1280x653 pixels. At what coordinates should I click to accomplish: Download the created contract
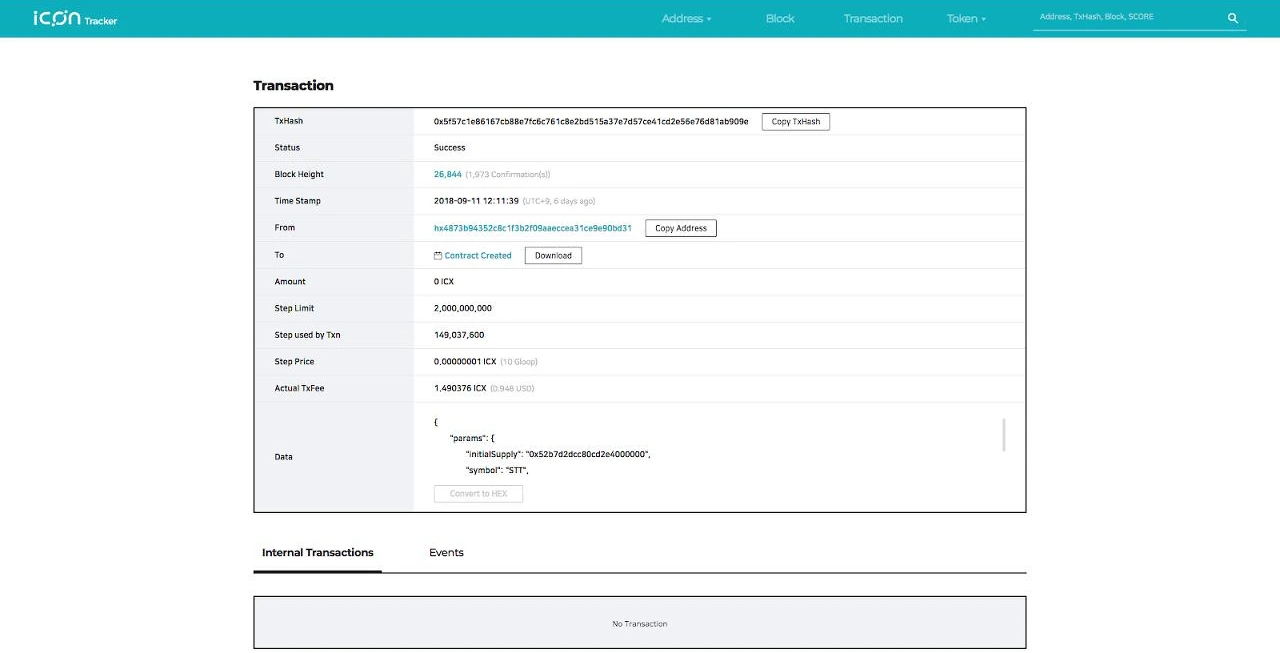(x=553, y=256)
